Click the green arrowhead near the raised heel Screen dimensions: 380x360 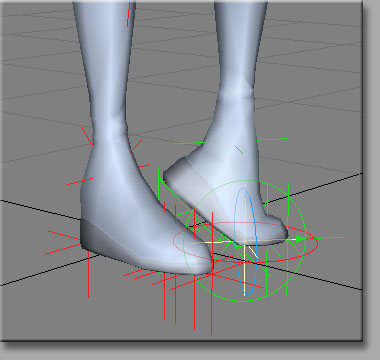coord(162,181)
